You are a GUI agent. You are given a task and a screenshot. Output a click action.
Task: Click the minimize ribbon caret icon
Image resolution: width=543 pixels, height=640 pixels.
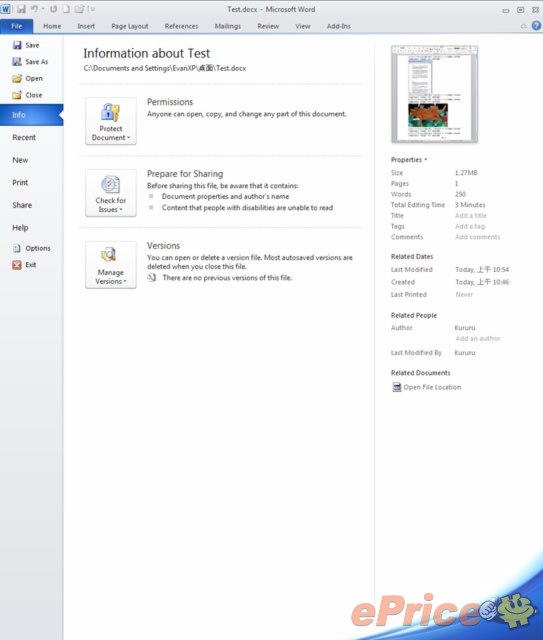523,26
